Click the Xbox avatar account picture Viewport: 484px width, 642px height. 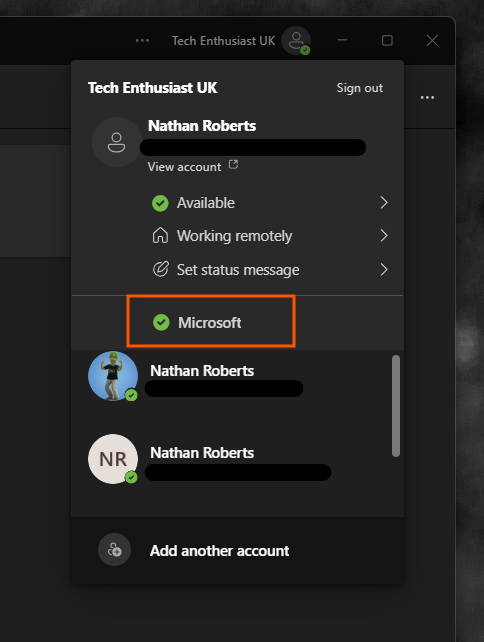point(113,376)
